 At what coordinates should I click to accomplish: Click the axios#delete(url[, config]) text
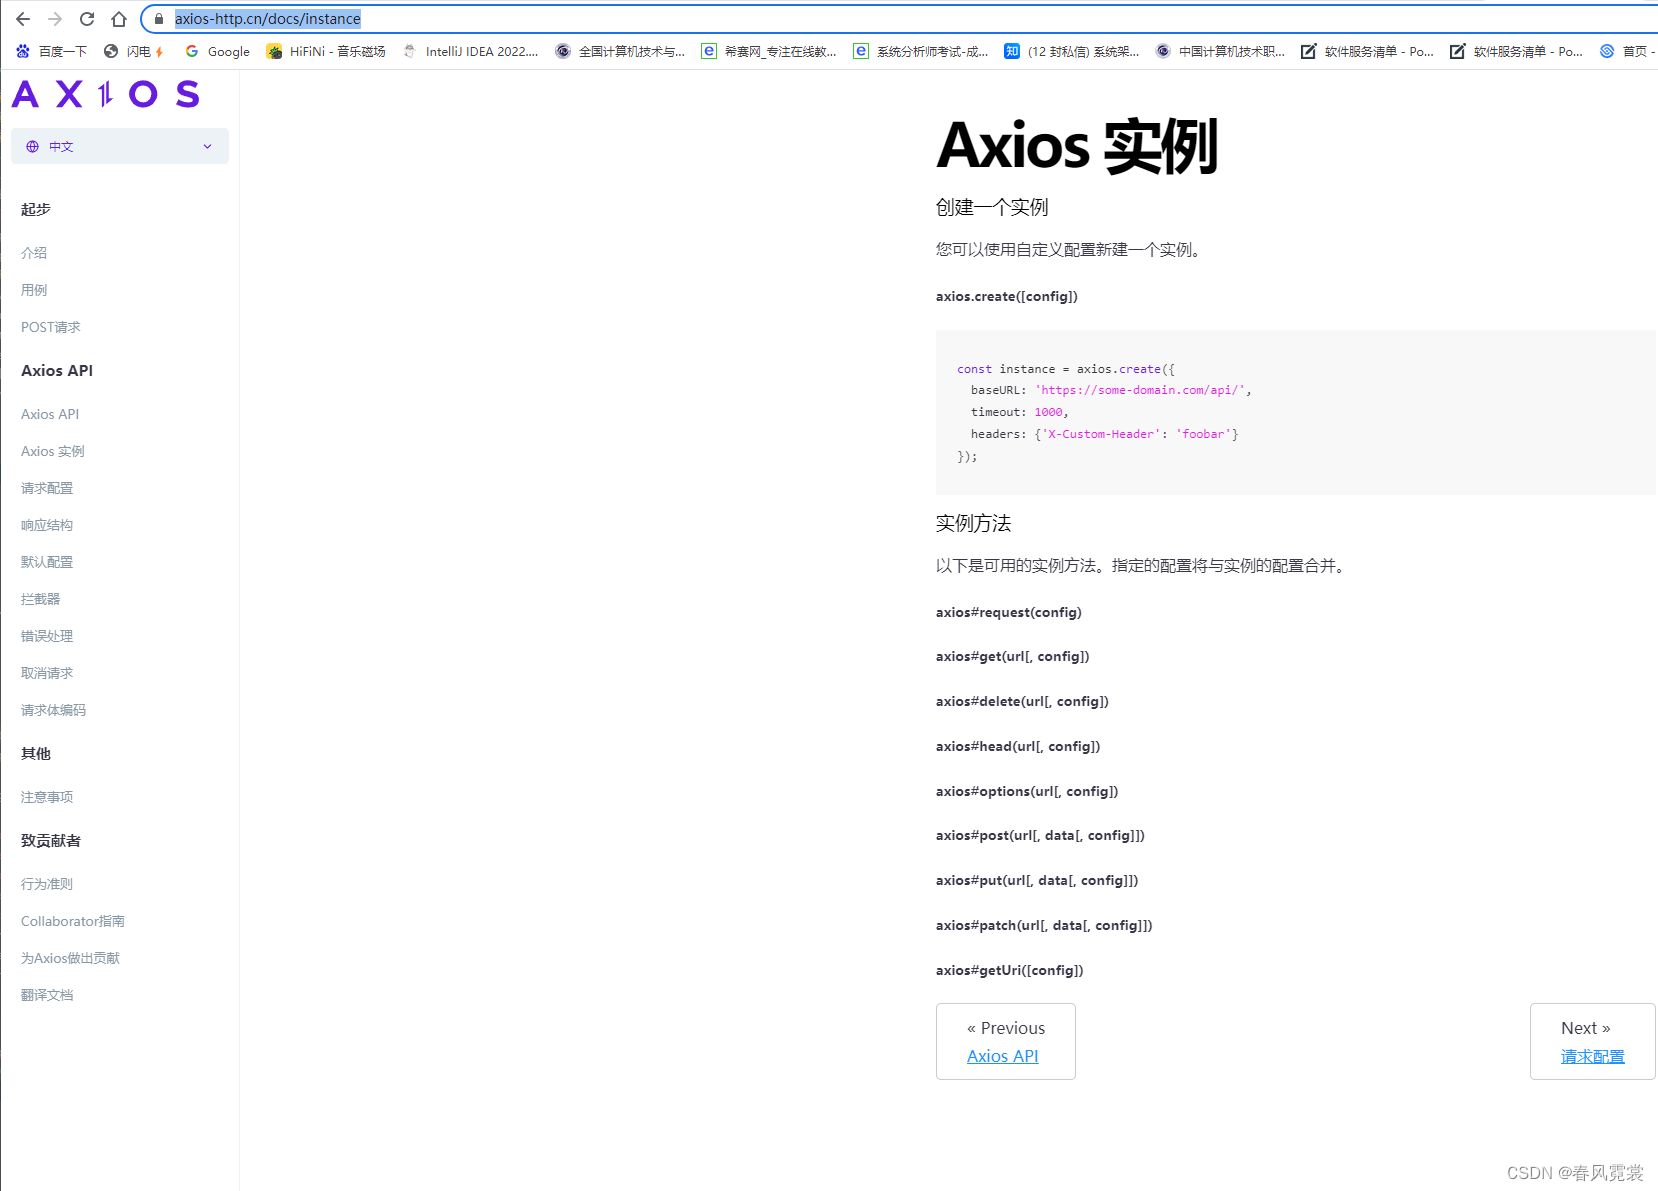pyautogui.click(x=1022, y=701)
